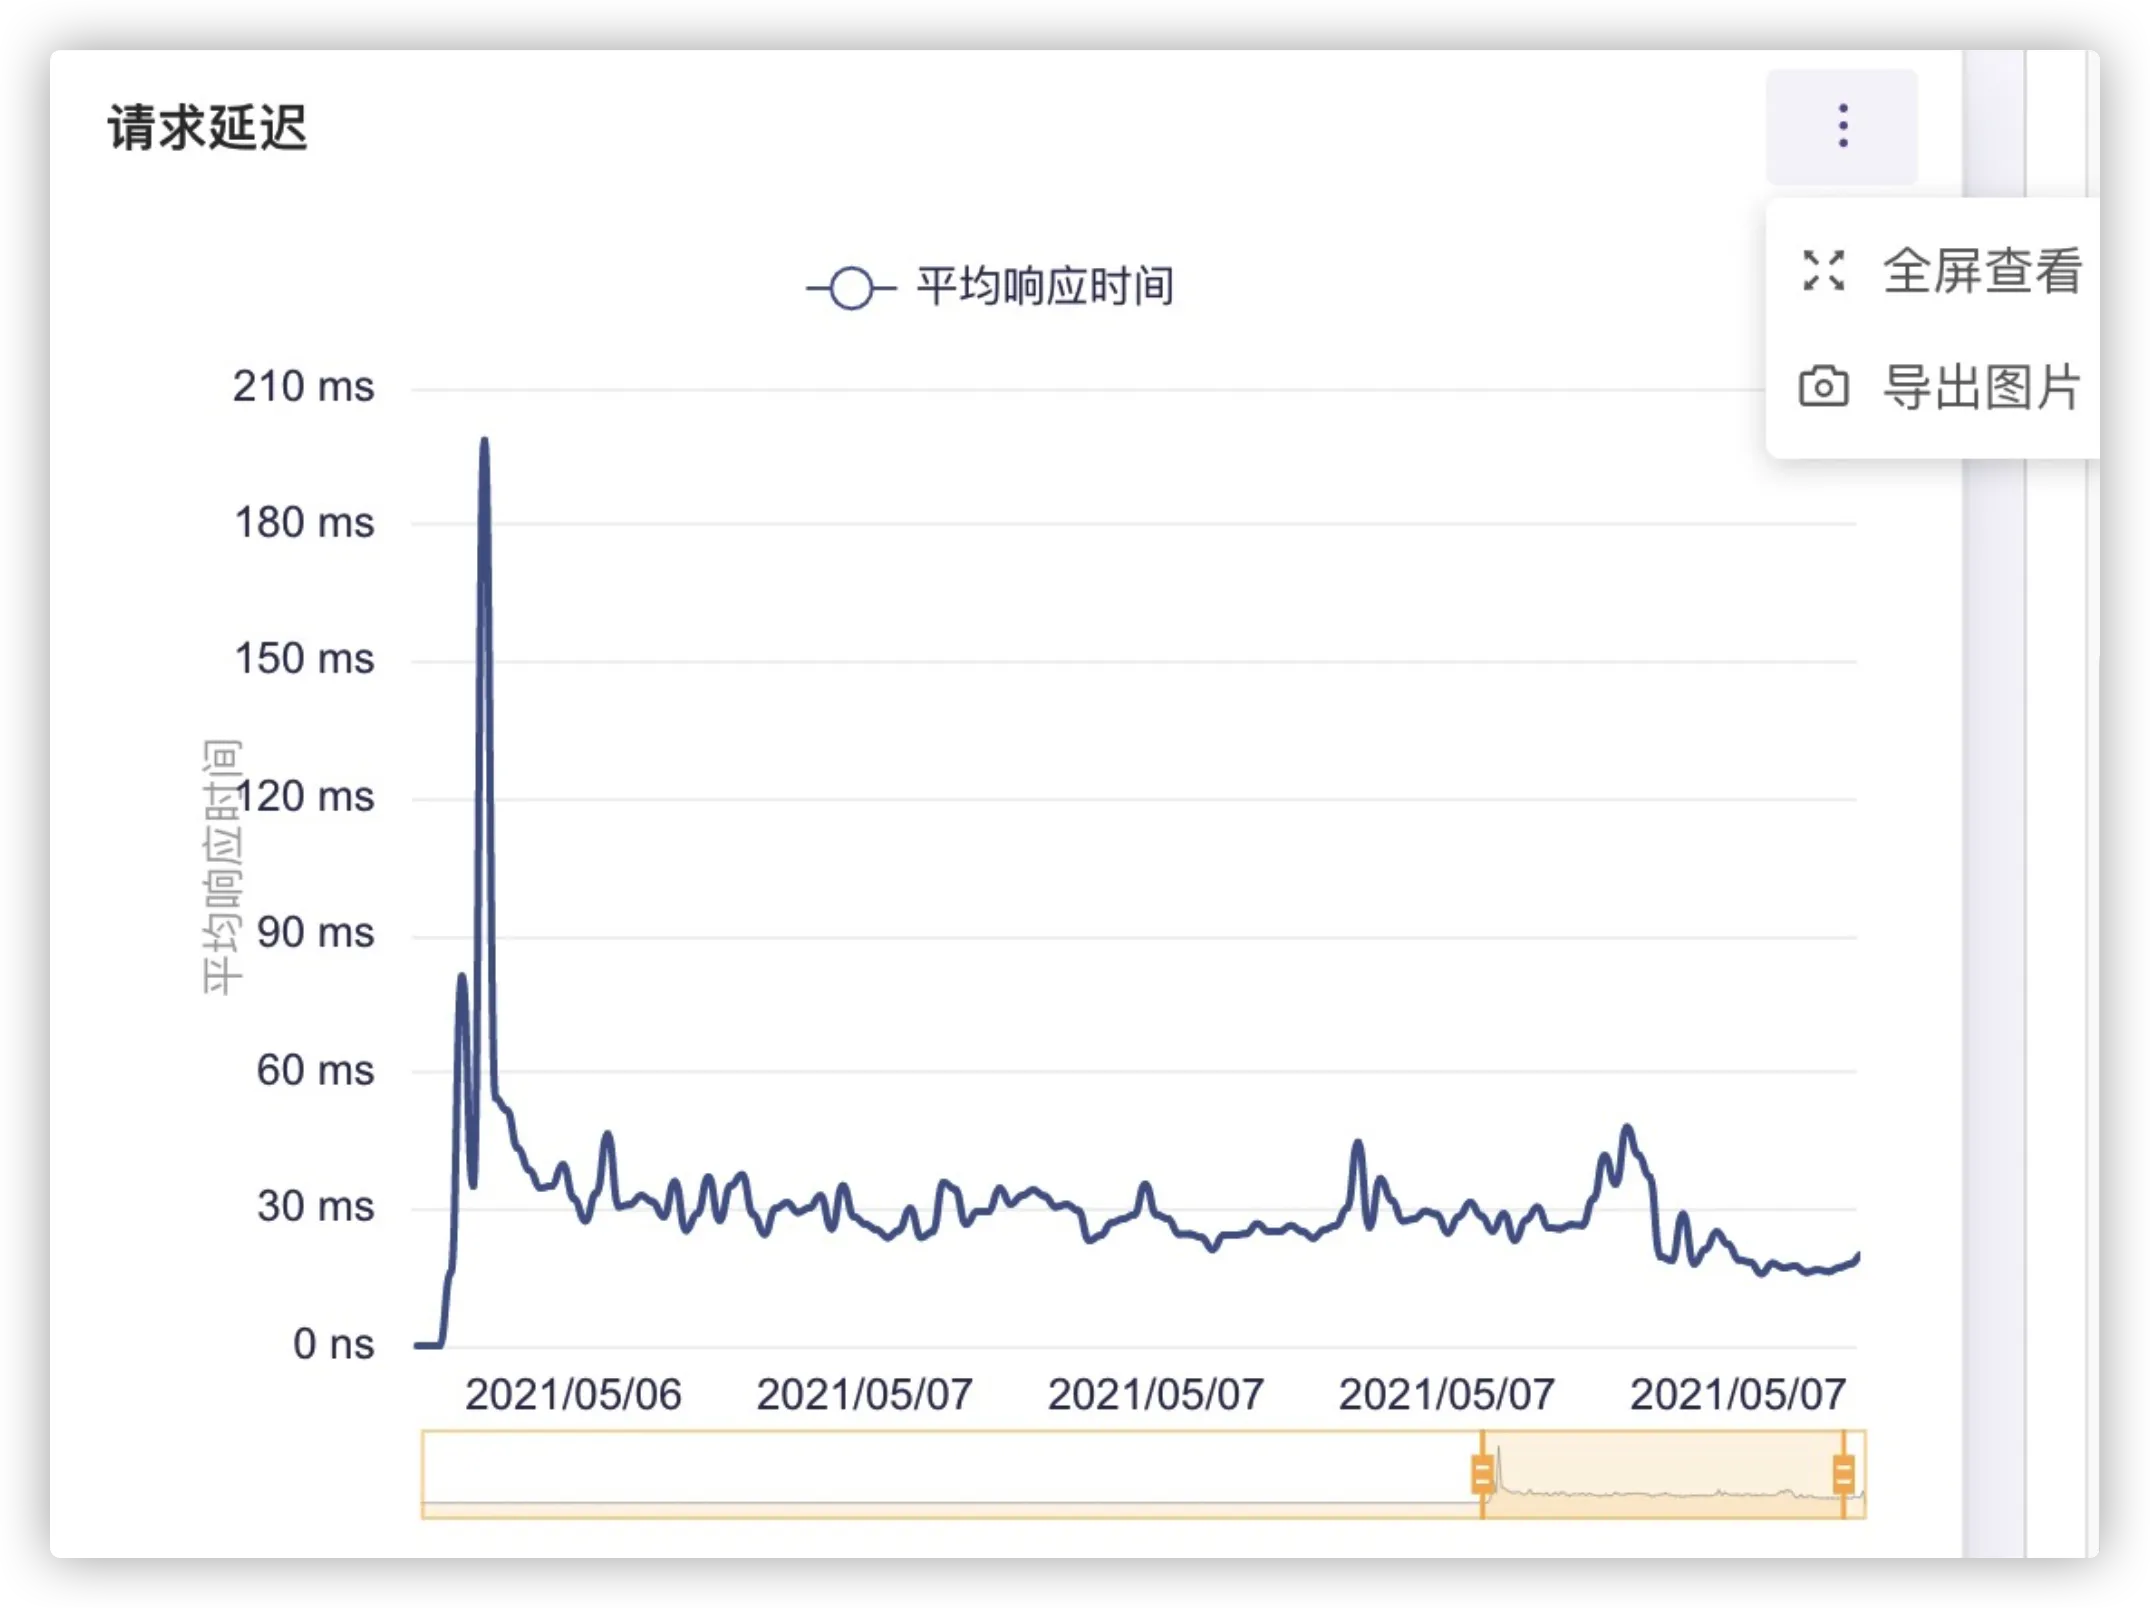The image size is (2150, 1608).
Task: Click the 210 ms y-axis label
Action: 303,387
